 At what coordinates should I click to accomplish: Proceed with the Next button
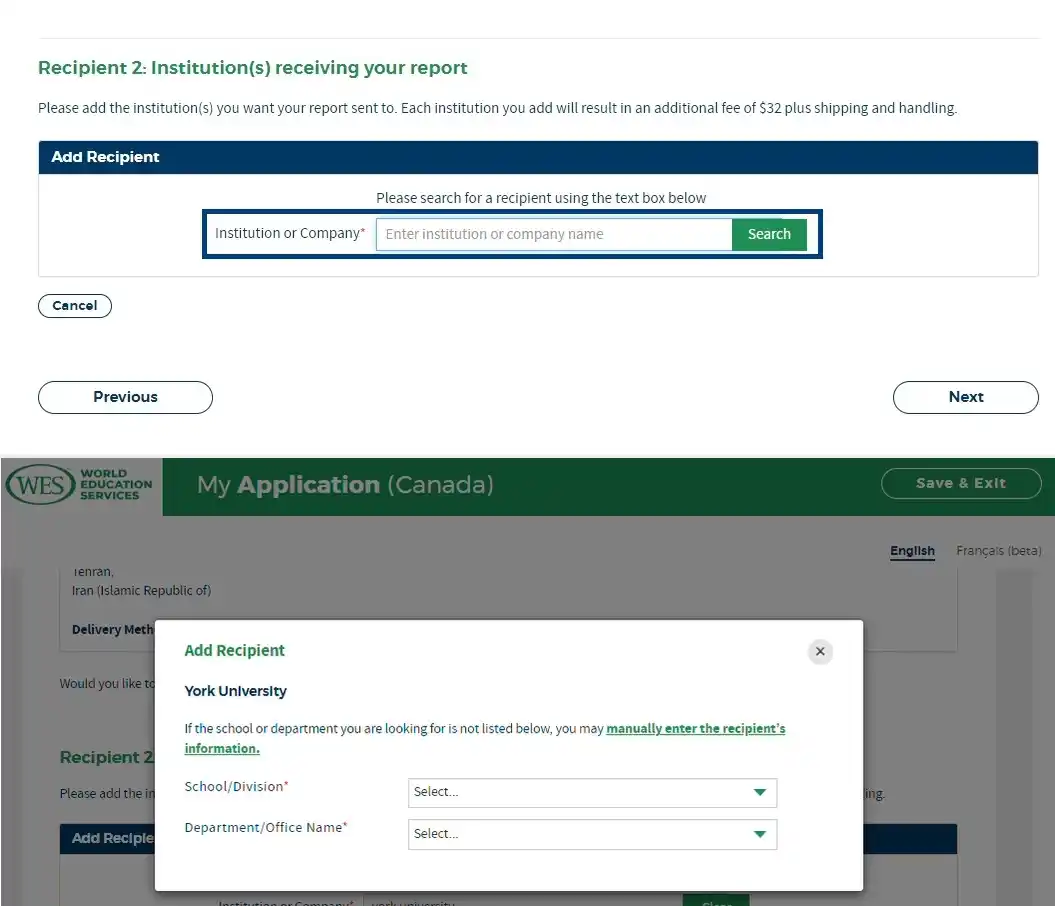coord(966,398)
